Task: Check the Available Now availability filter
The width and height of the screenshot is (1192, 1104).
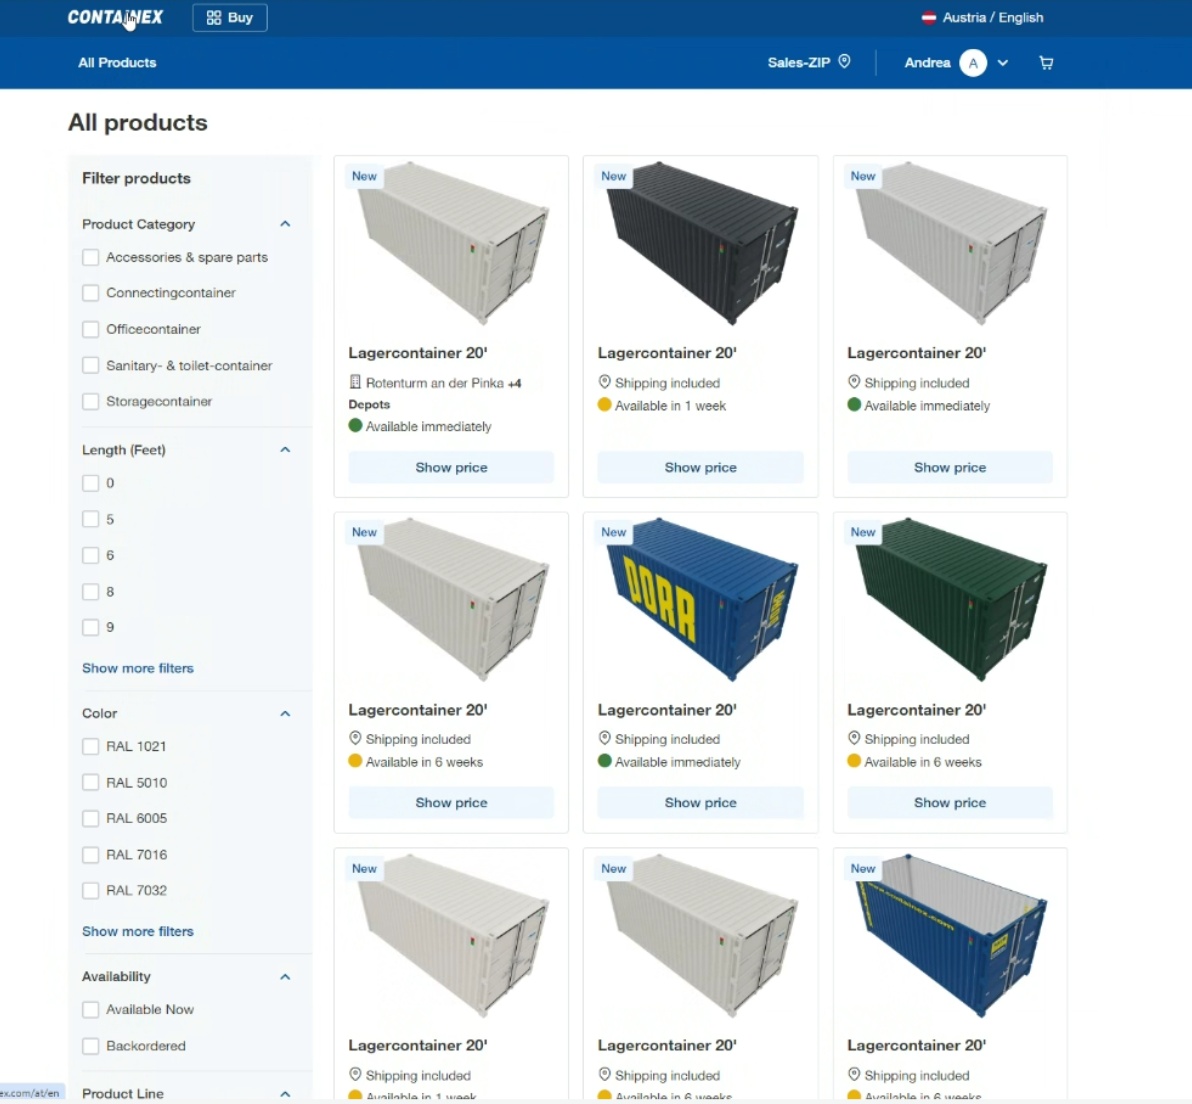Action: (x=90, y=1010)
